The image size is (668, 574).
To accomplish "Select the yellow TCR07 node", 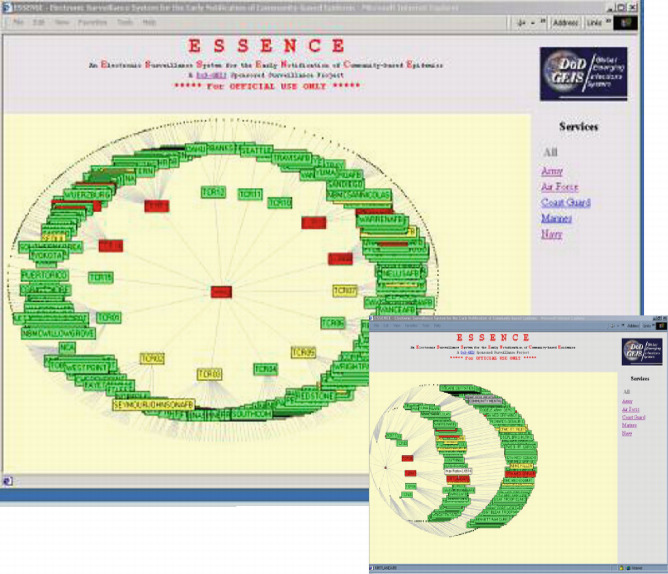I will [x=344, y=290].
